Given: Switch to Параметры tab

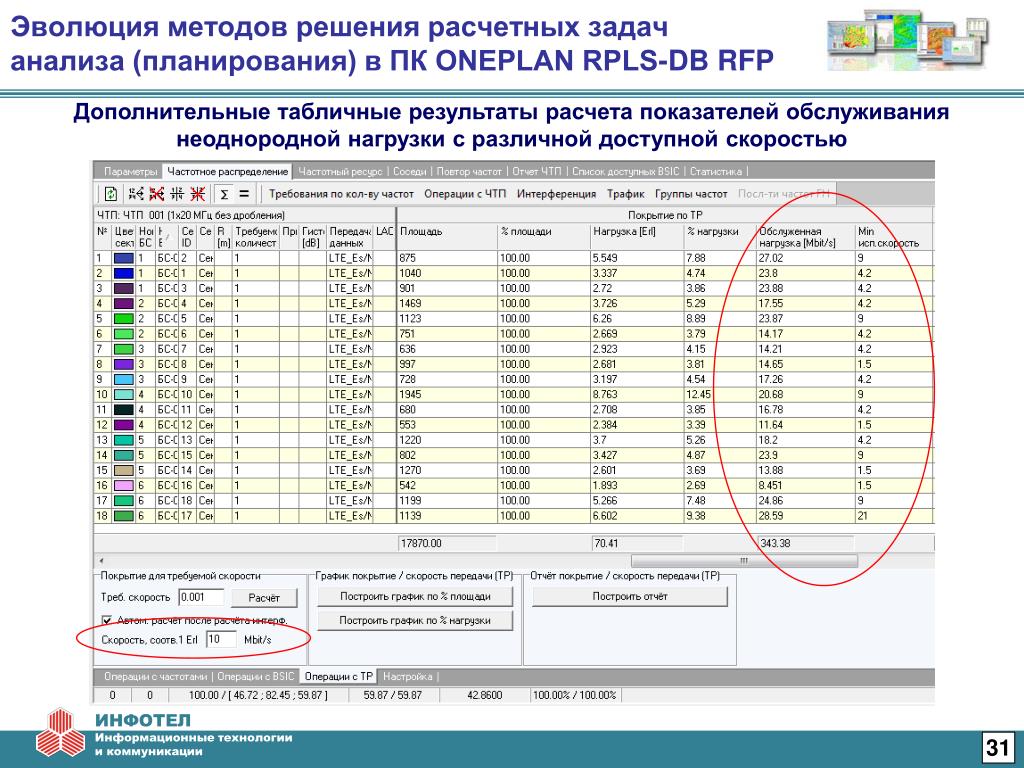Looking at the screenshot, I should [x=130, y=172].
